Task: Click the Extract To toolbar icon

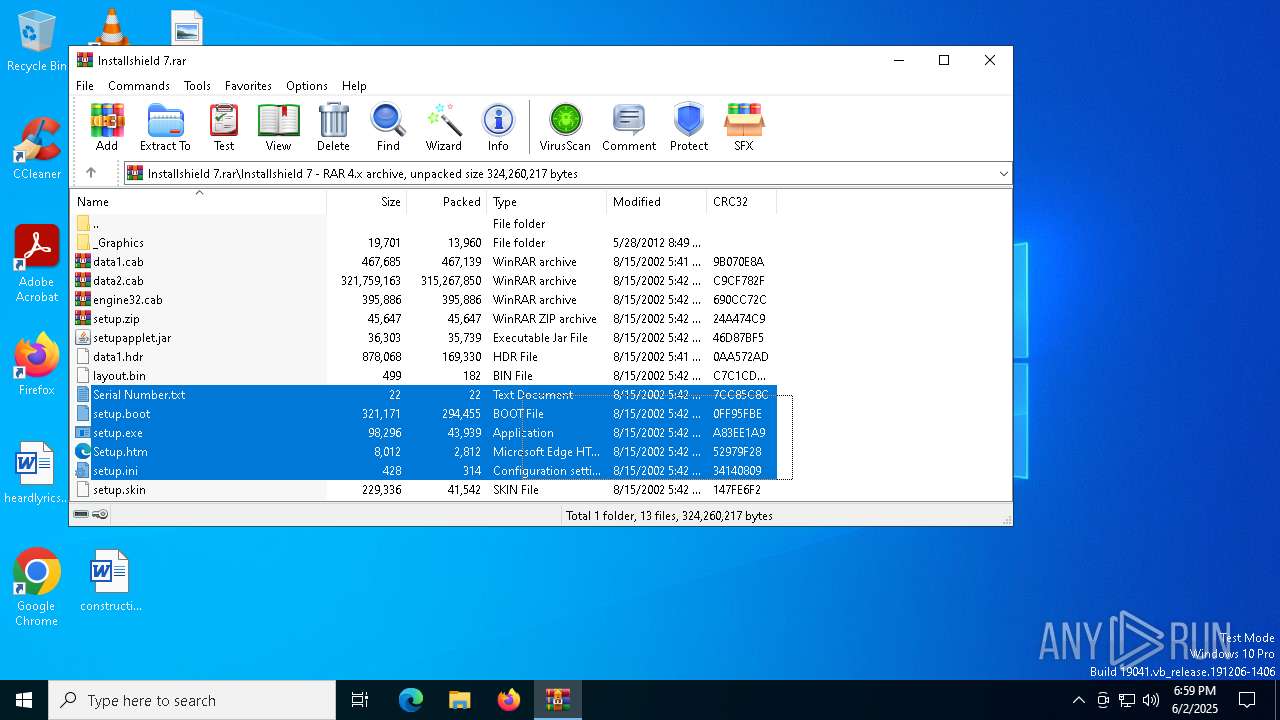Action: tap(165, 127)
